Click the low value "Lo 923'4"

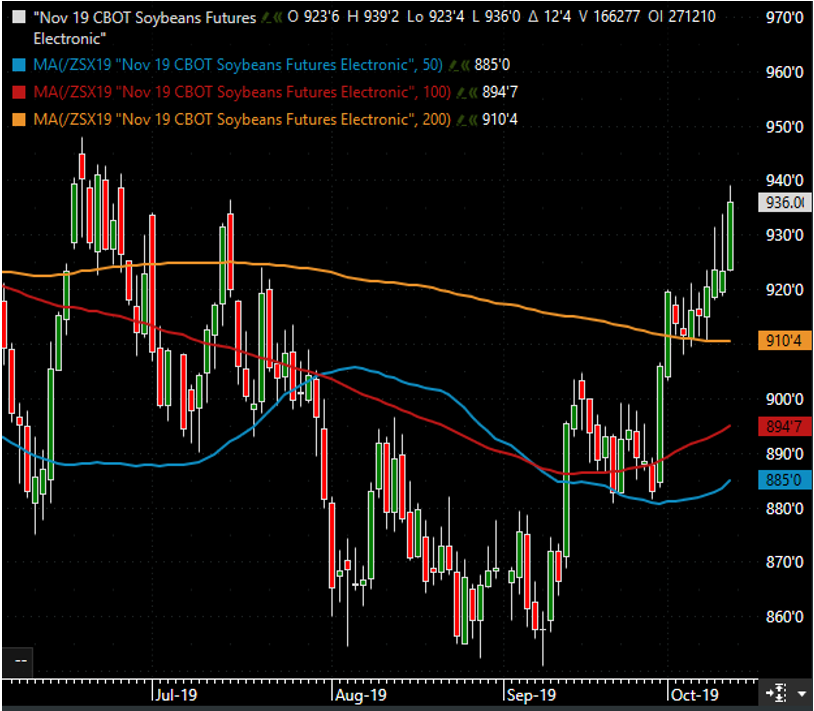(435, 17)
